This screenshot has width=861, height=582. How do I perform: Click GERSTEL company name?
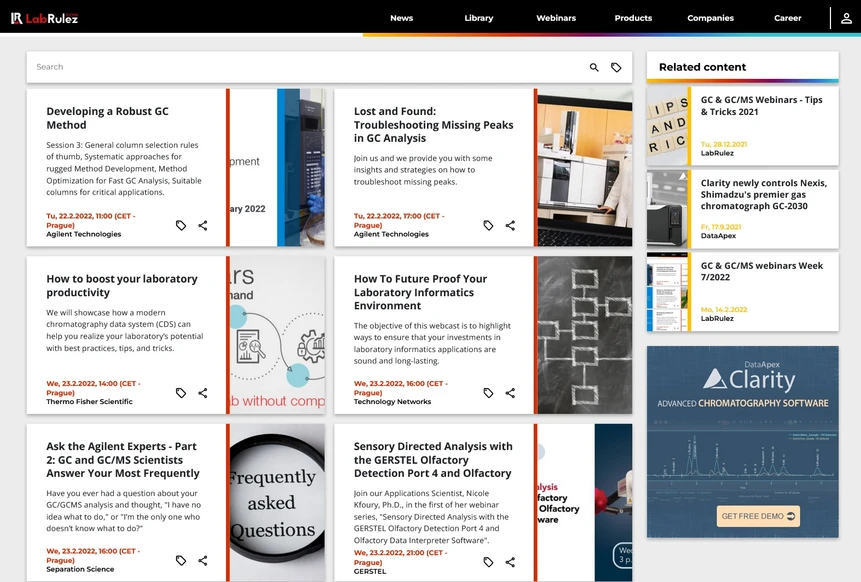tap(370, 571)
